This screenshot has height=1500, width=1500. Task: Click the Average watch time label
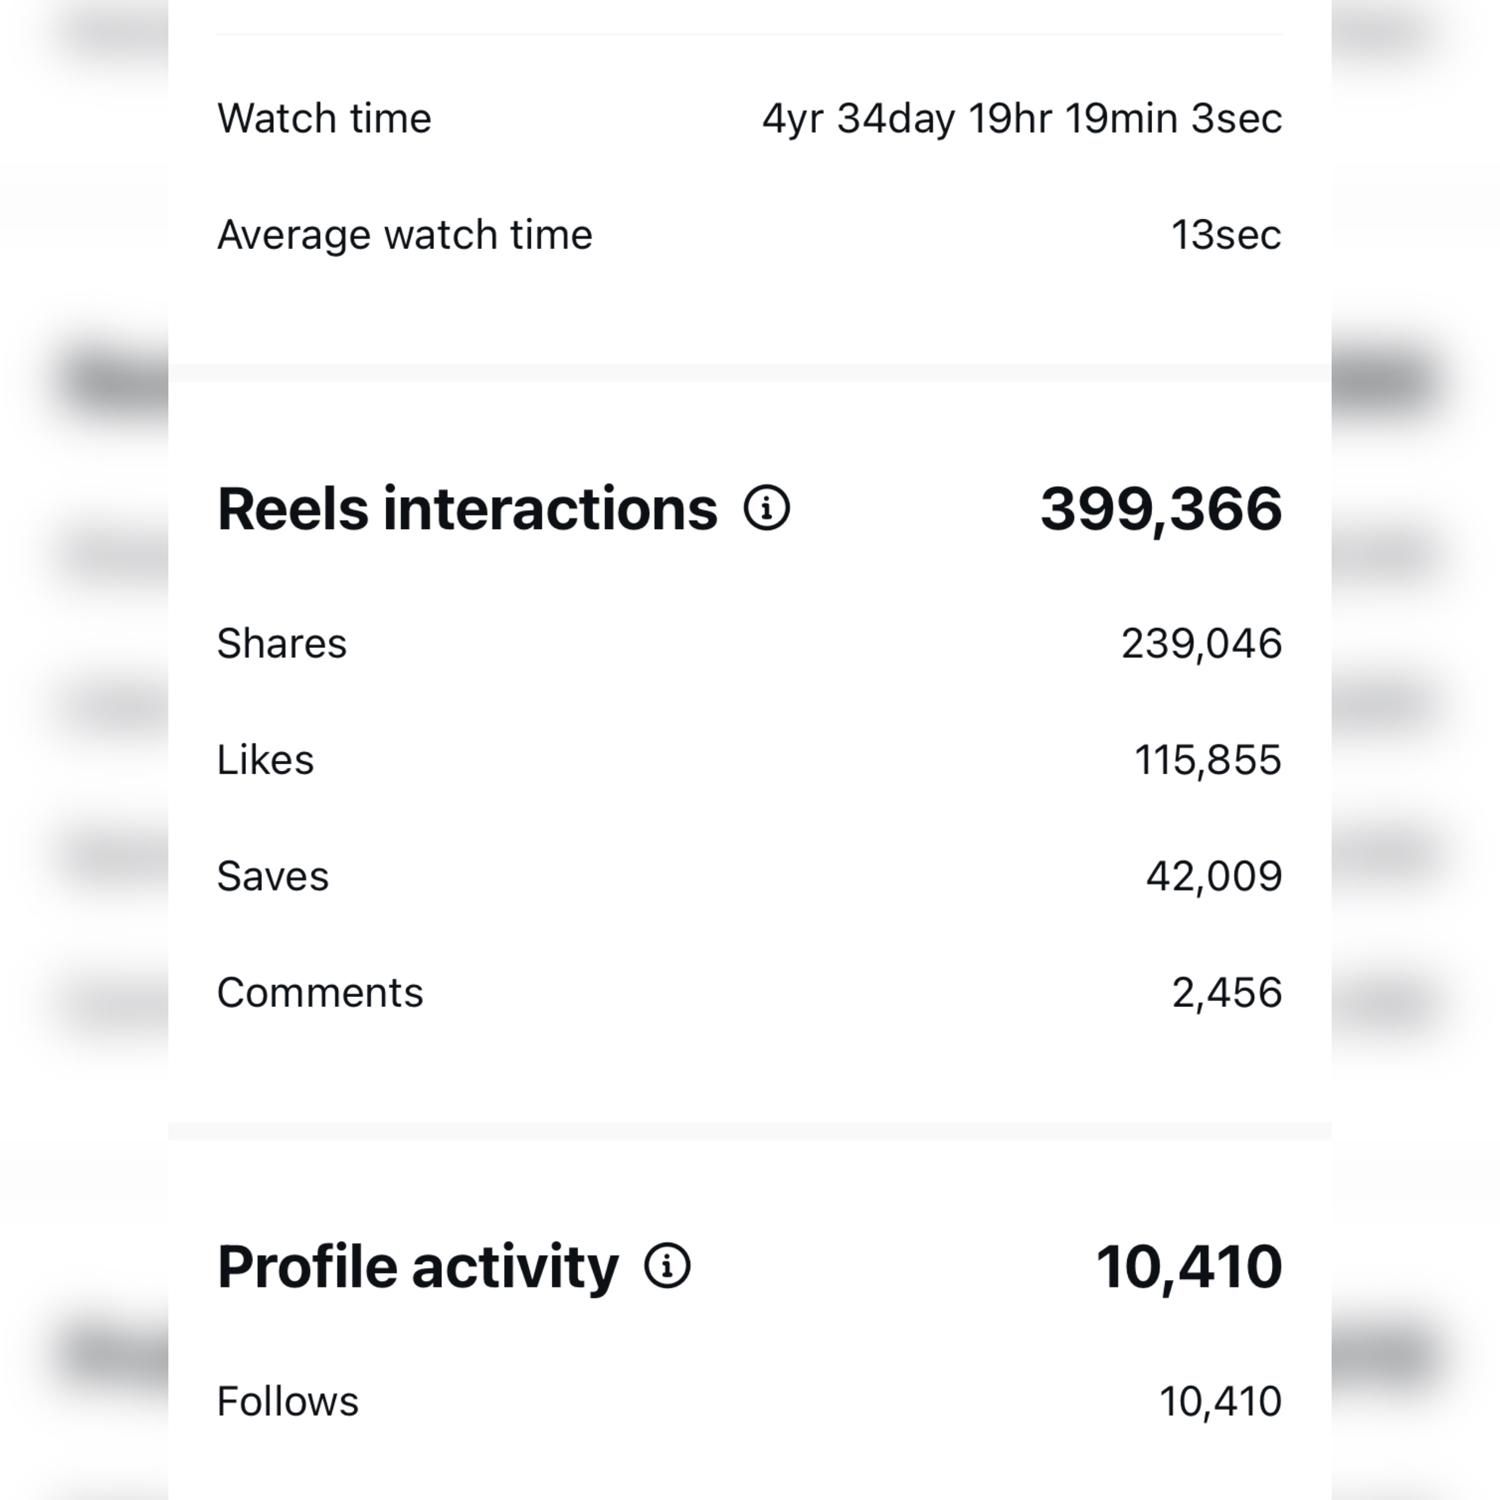(404, 235)
